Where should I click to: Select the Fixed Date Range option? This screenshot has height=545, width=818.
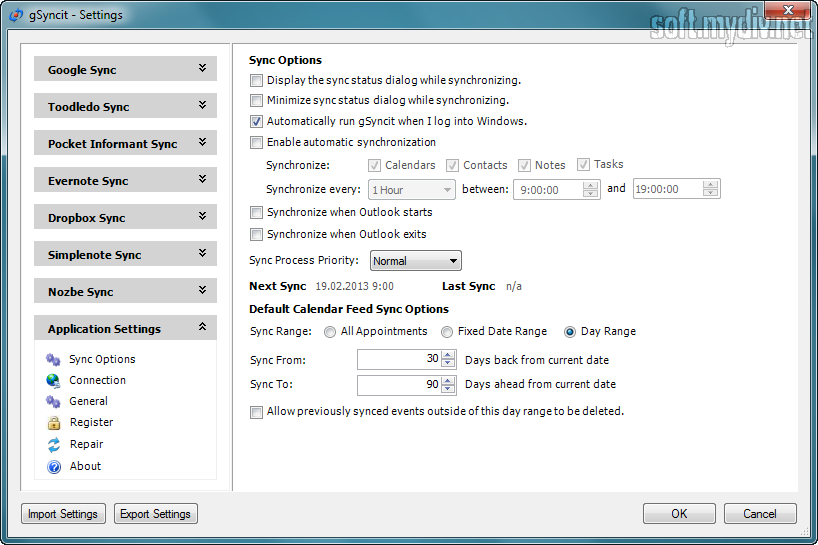click(x=447, y=332)
